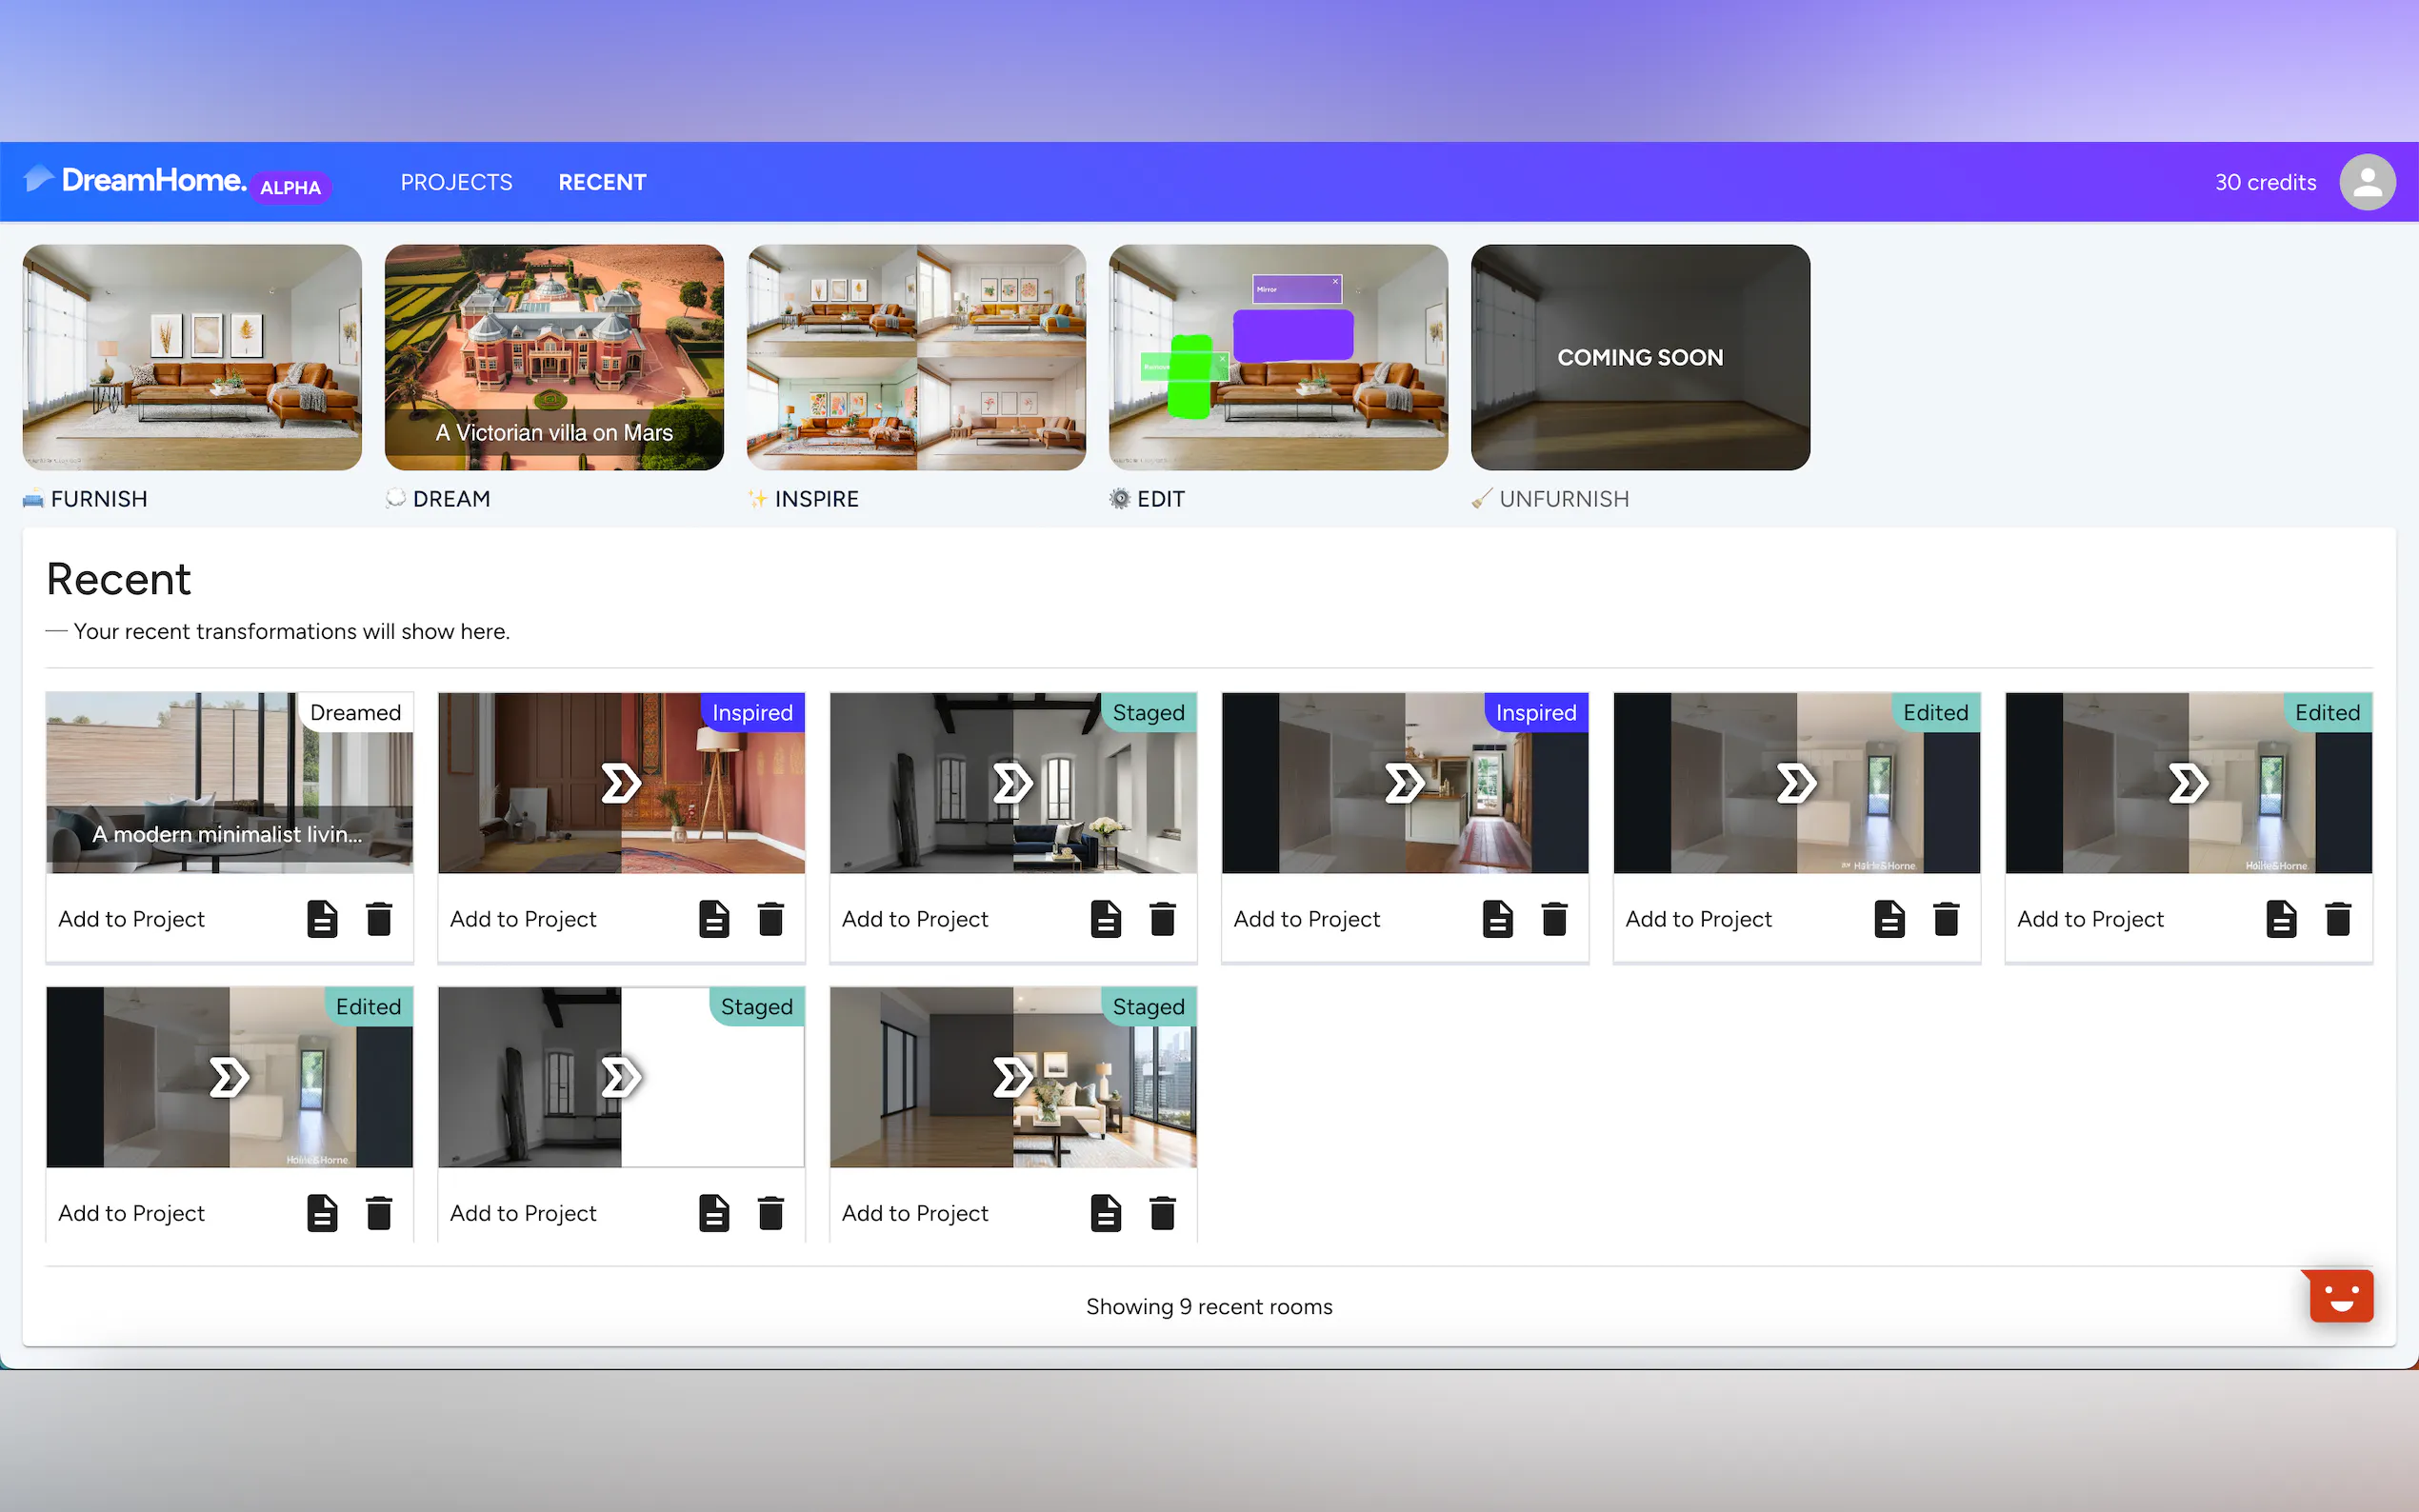Open the red chat widget icon

[2340, 1296]
